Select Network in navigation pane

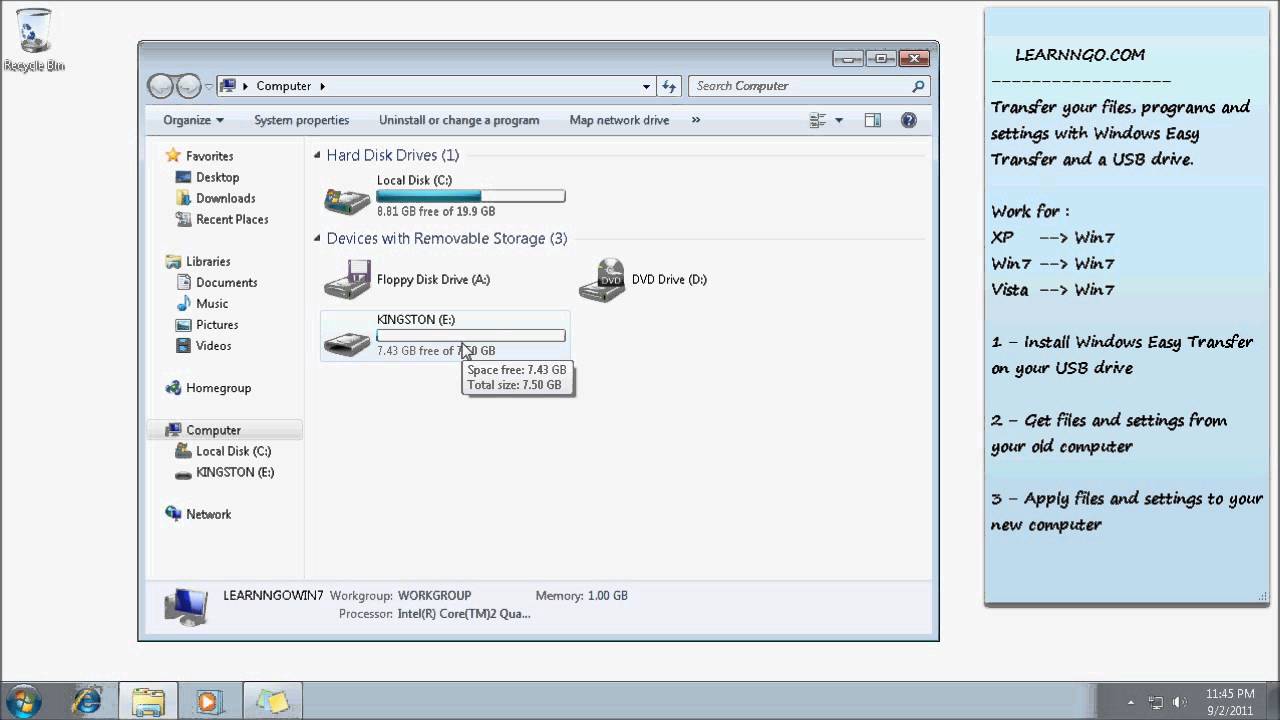tap(198, 514)
